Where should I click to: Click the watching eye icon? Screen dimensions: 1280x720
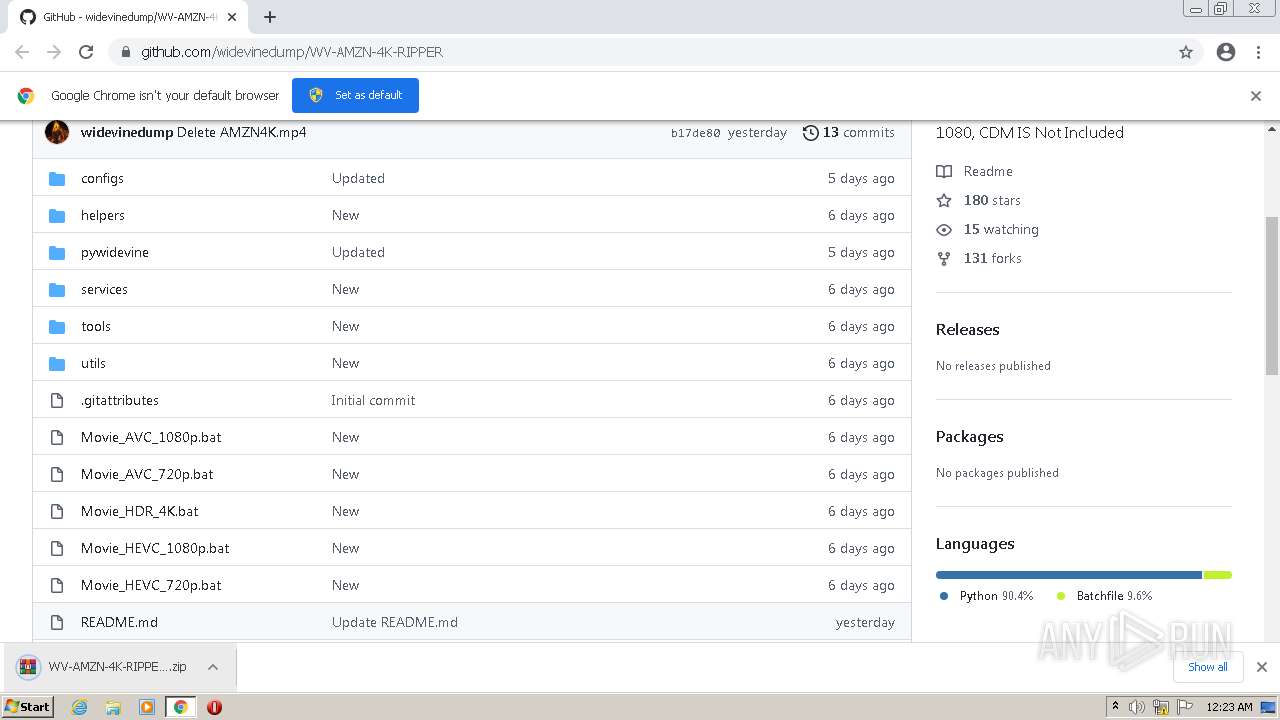(x=944, y=229)
